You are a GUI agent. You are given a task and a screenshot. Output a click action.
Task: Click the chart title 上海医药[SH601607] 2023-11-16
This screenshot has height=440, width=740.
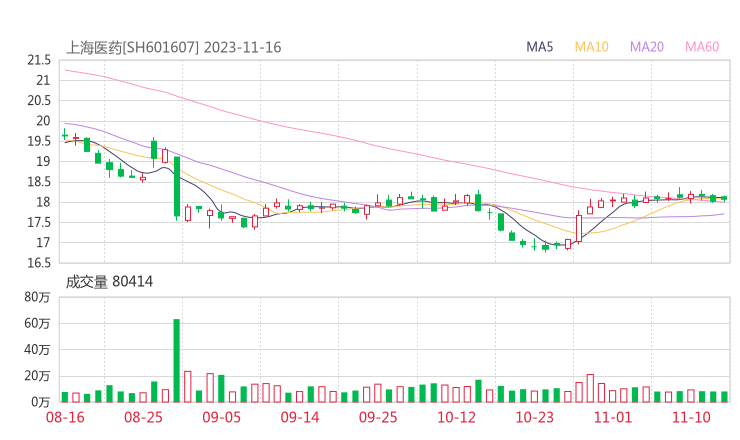[x=173, y=48]
